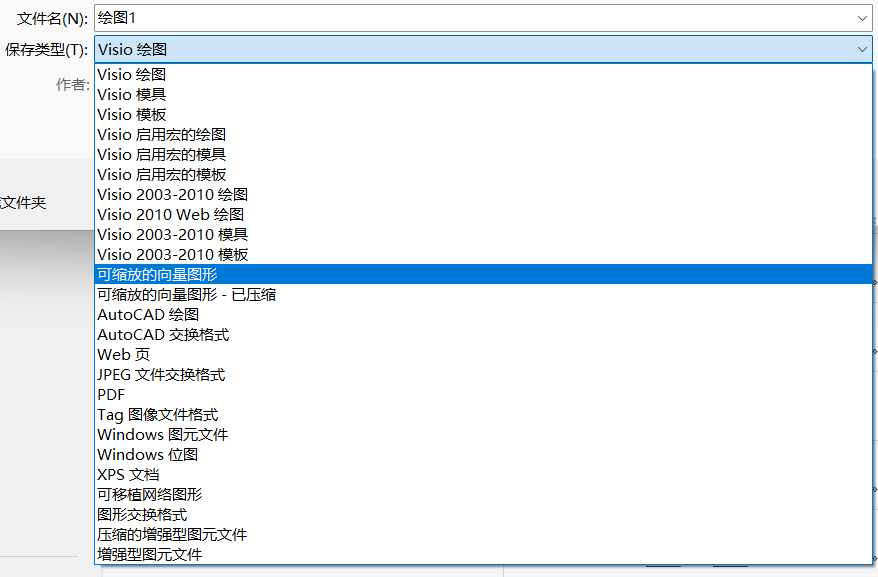Viewport: 878px width, 577px height.
Task: Select Visio 启用宏的模具 option
Action: pos(483,155)
